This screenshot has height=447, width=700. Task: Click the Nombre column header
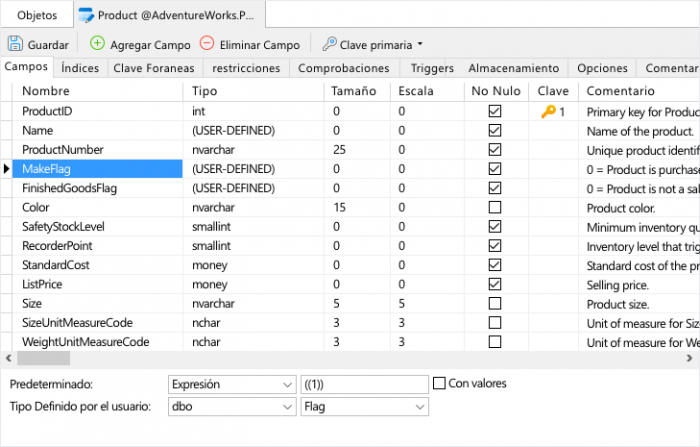pyautogui.click(x=97, y=91)
